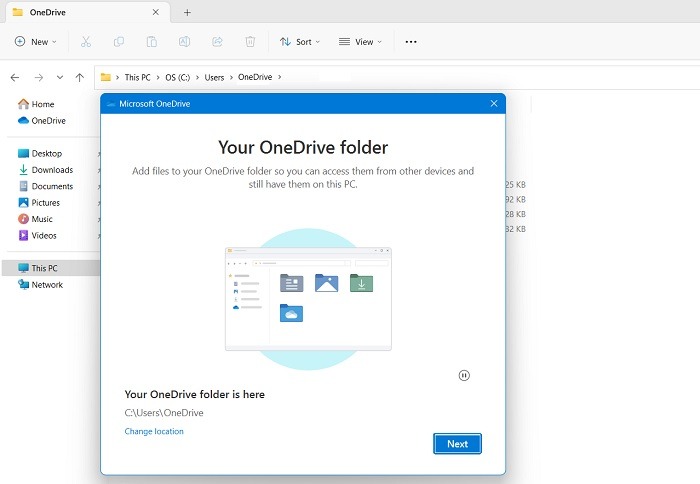The height and width of the screenshot is (484, 700).
Task: Open the View dropdown
Action: pos(360,42)
